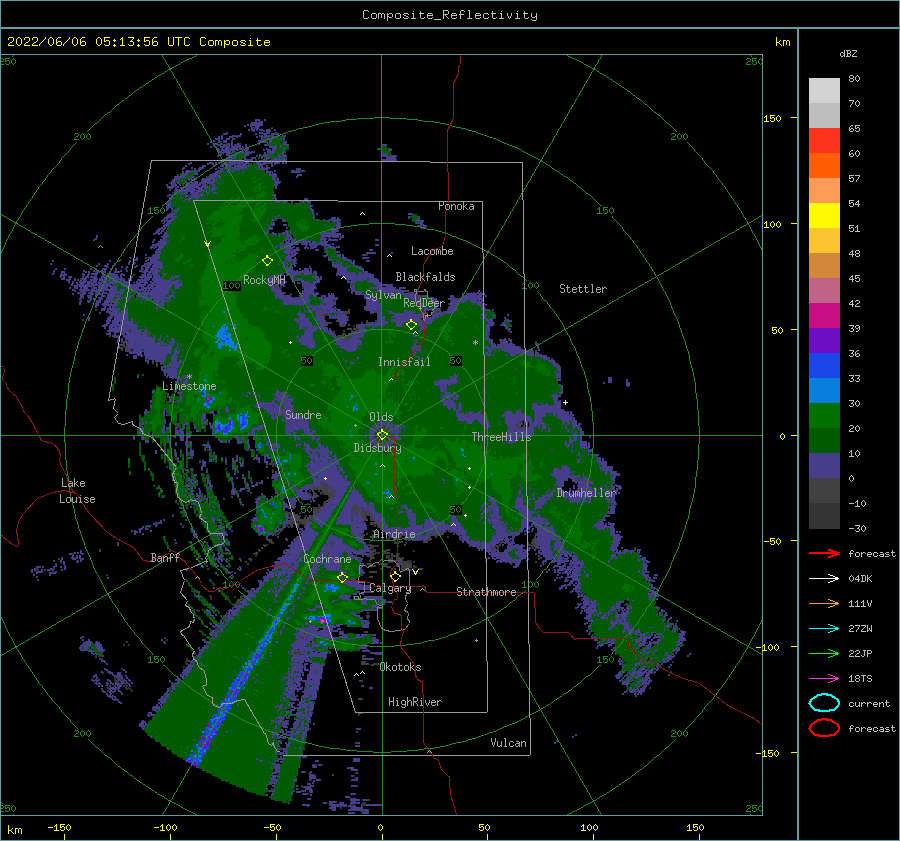This screenshot has height=841, width=900.
Task: Pick the blue 33-36 dBZ swatch
Action: pyautogui.click(x=824, y=366)
